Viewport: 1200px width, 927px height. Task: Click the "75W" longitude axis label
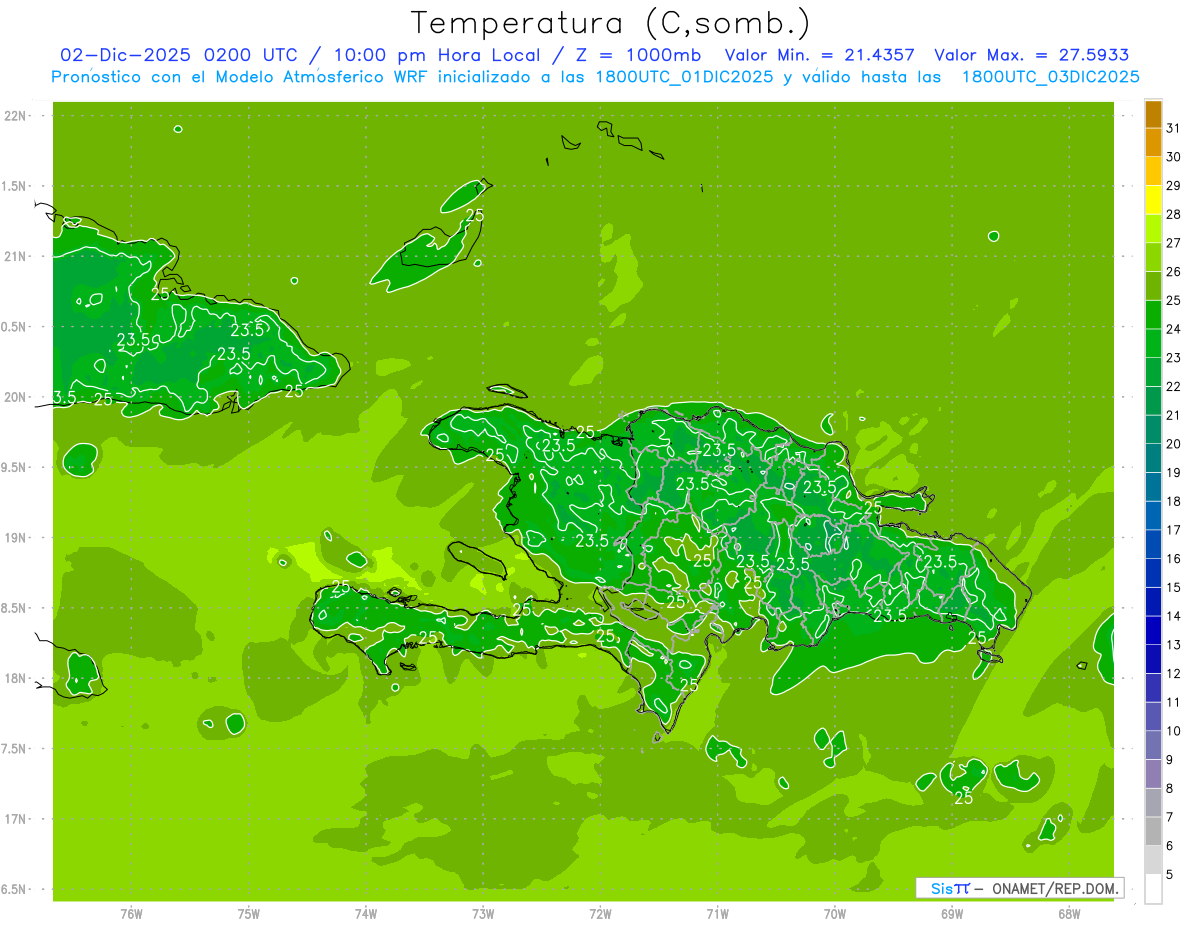tap(249, 914)
